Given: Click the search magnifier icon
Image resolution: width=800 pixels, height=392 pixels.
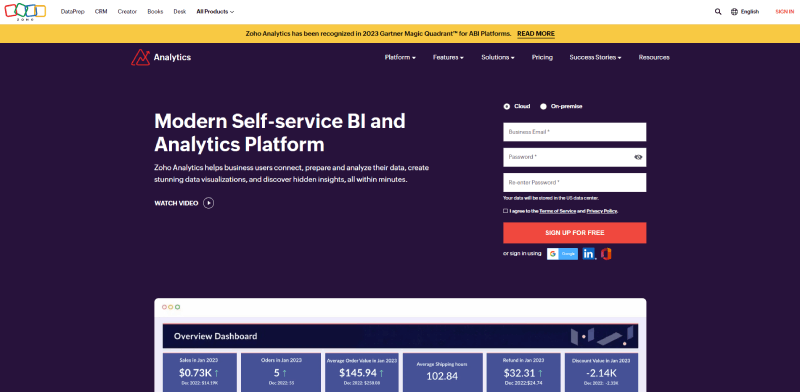Looking at the screenshot, I should click(718, 11).
